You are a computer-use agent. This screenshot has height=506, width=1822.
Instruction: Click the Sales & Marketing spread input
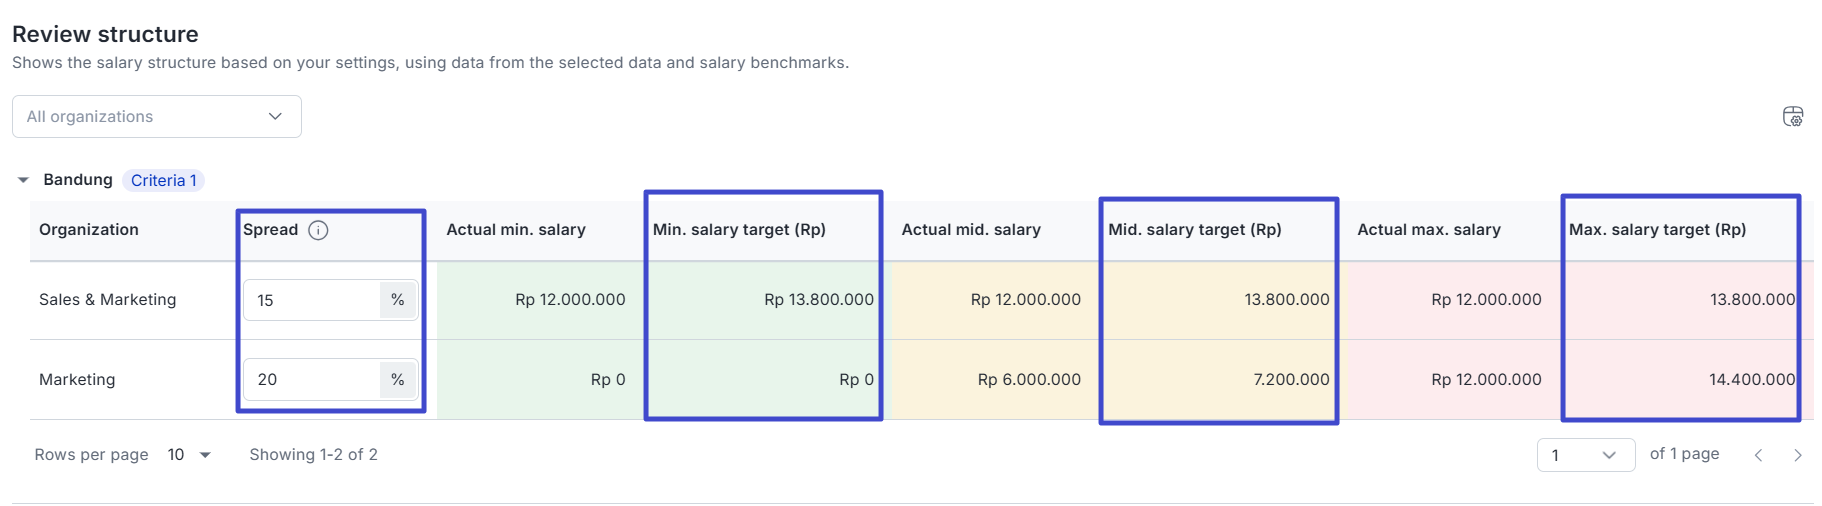(311, 300)
